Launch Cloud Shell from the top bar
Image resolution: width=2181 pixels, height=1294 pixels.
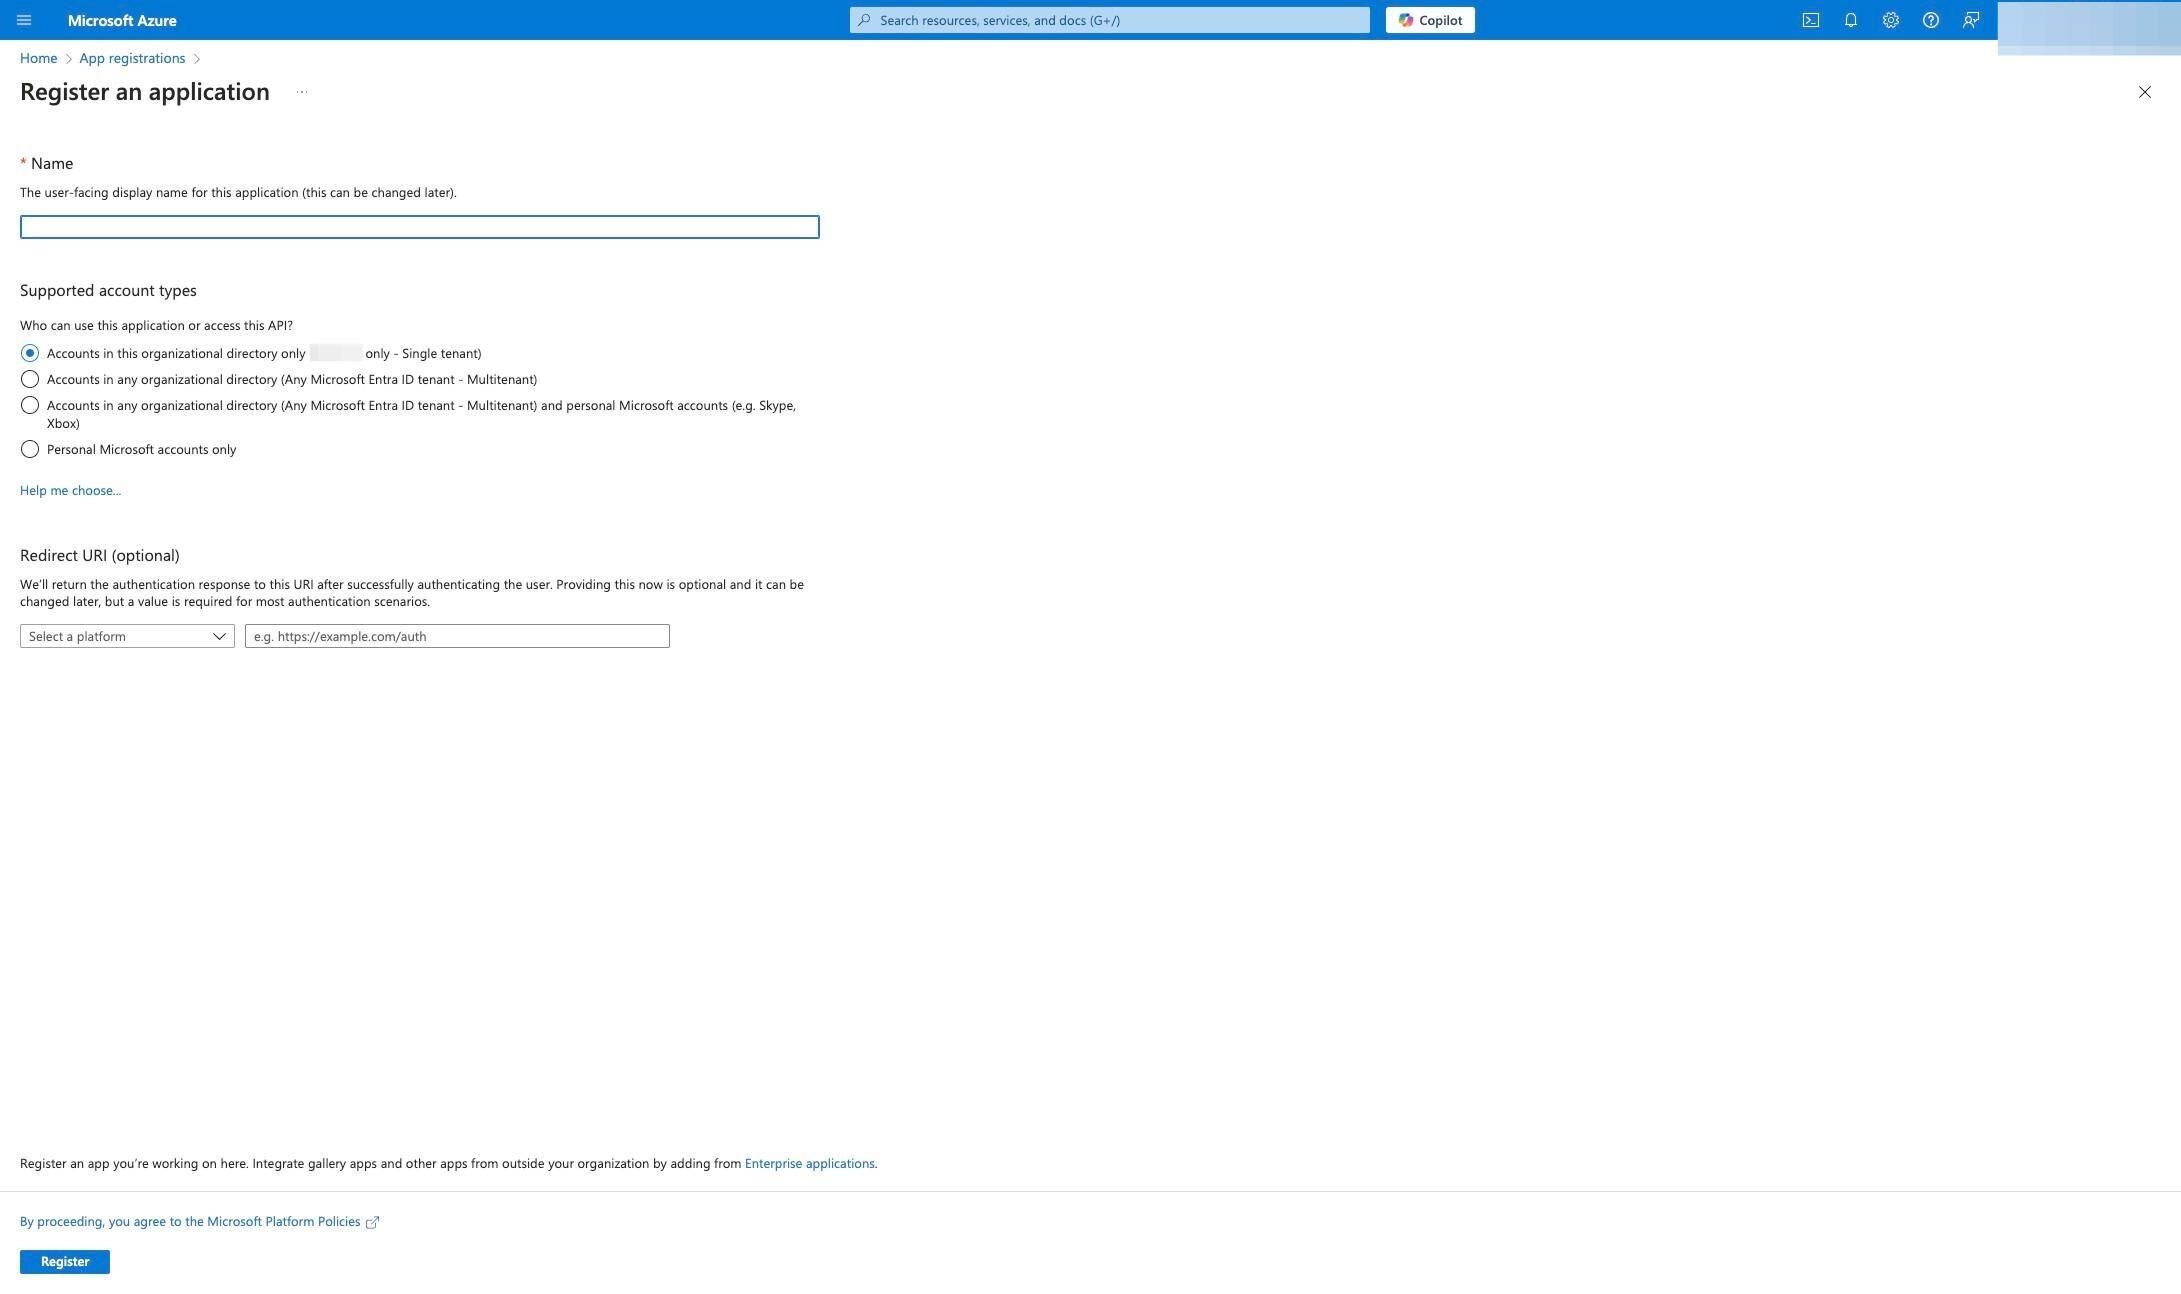(x=1810, y=20)
